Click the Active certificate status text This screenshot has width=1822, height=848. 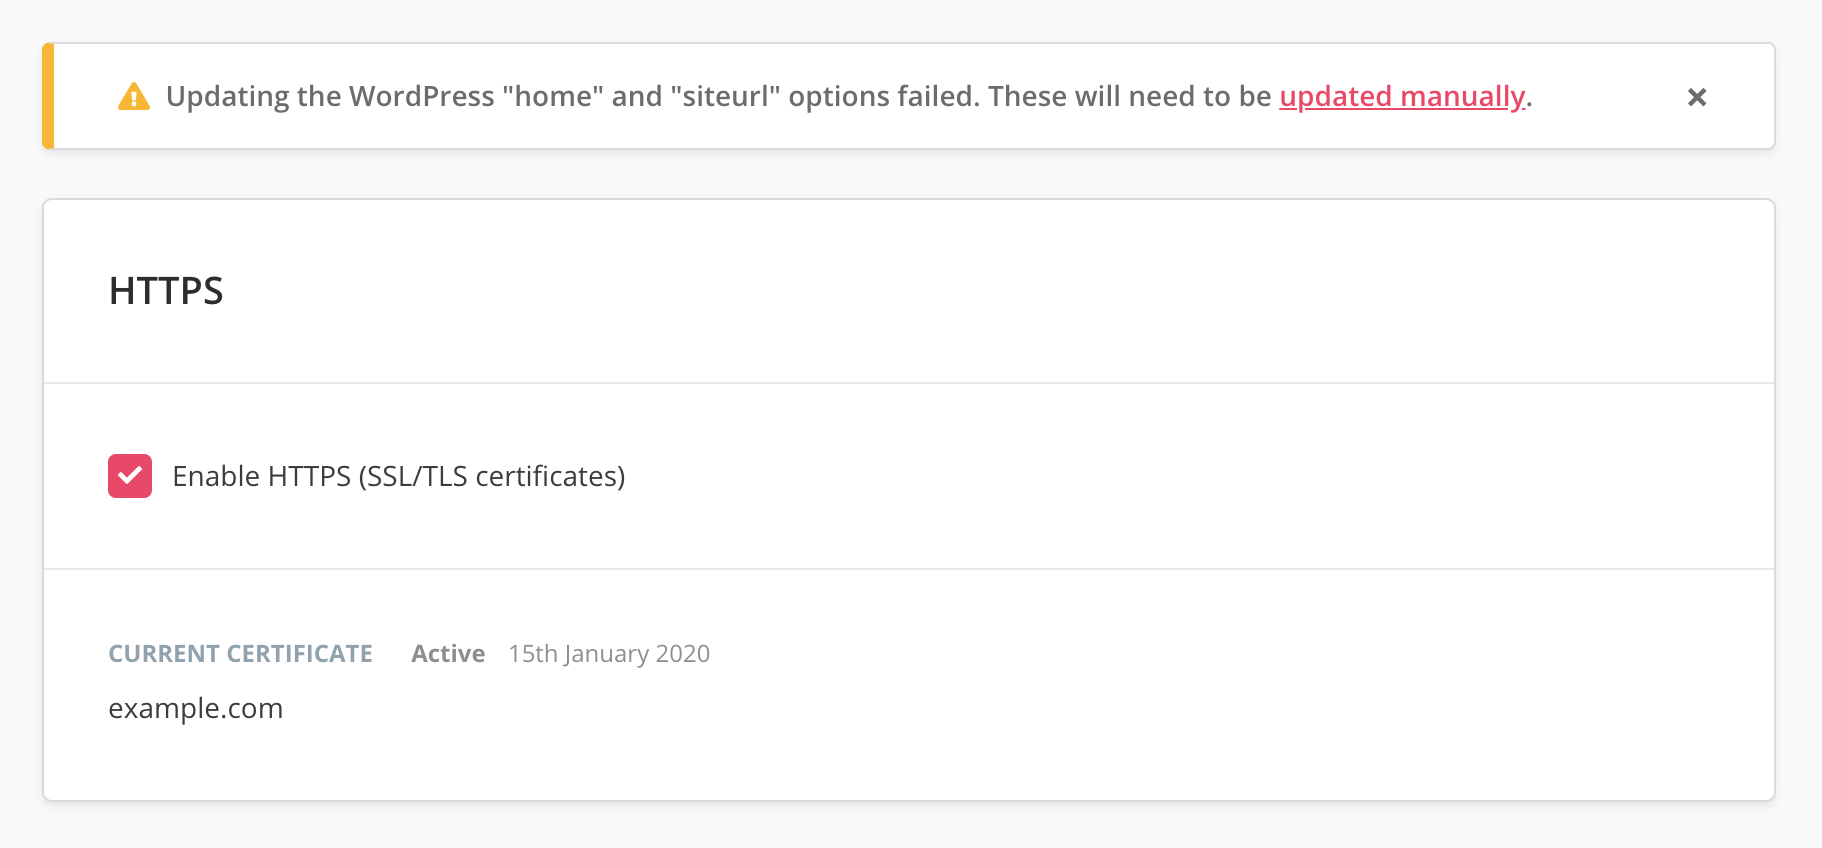(448, 653)
